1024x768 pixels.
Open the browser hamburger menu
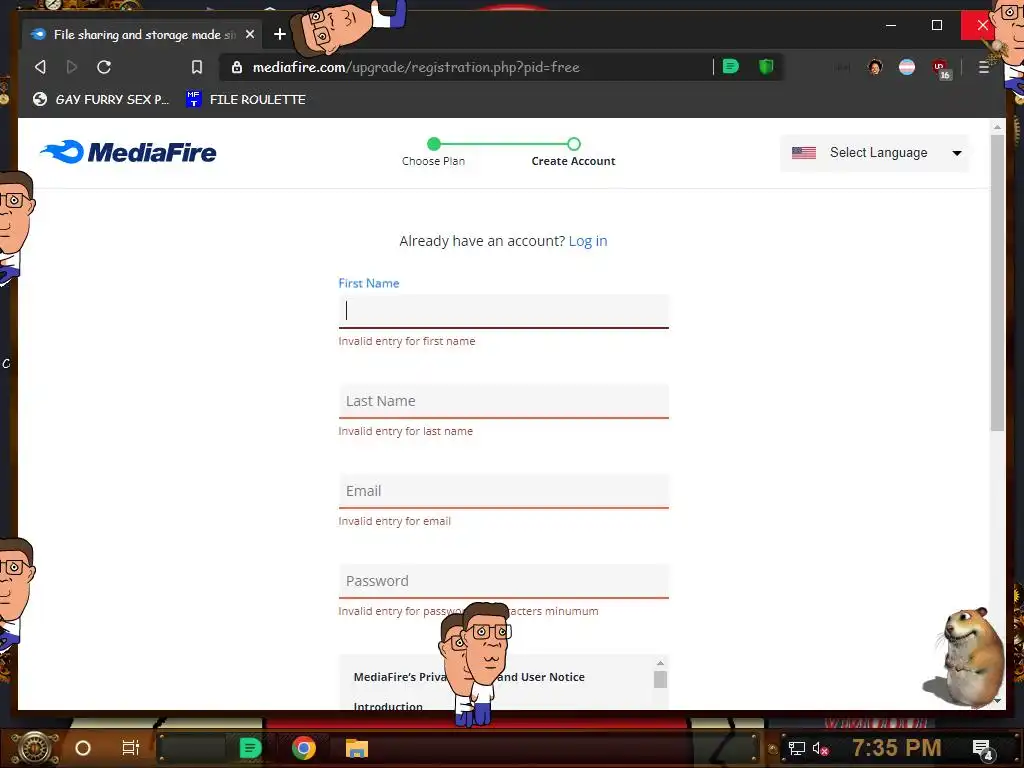pyautogui.click(x=984, y=67)
